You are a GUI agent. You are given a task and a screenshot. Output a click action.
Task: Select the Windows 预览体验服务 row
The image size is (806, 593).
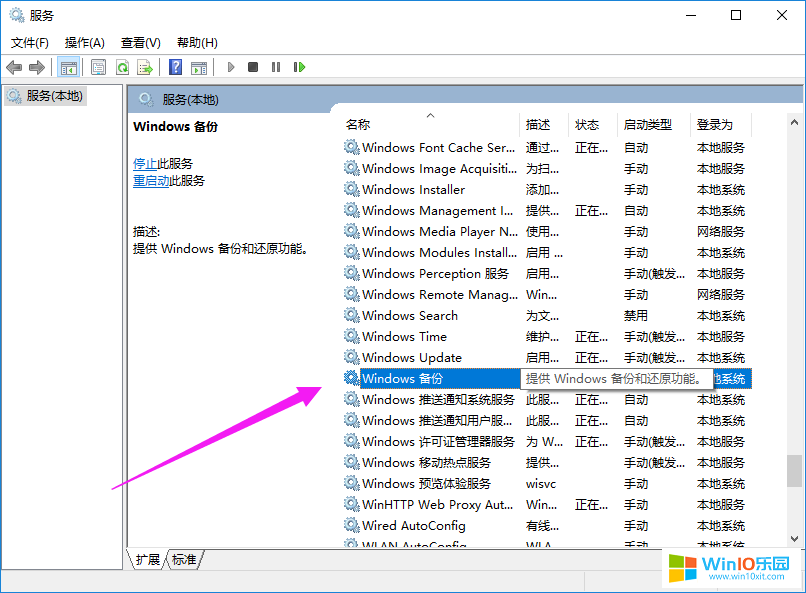547,484
